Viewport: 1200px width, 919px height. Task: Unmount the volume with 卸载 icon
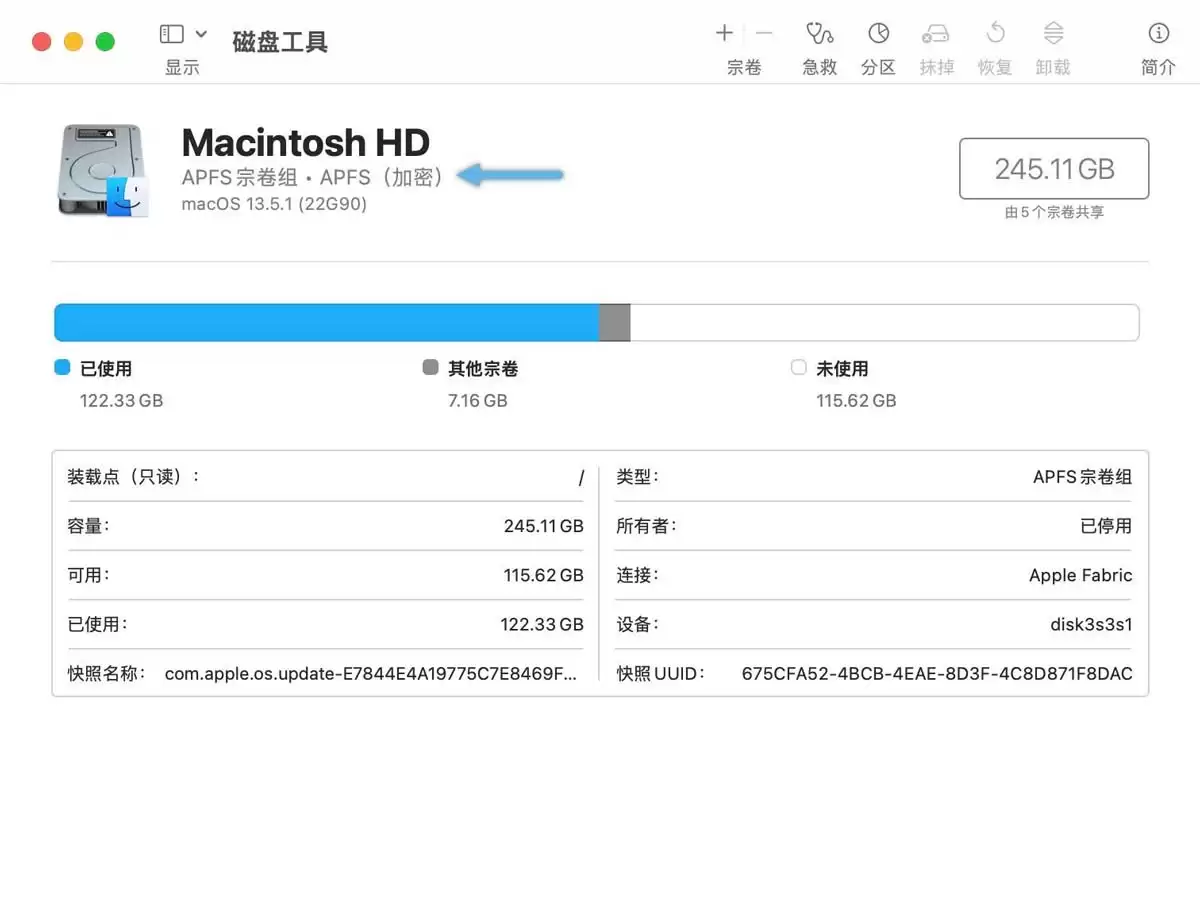coord(1053,42)
